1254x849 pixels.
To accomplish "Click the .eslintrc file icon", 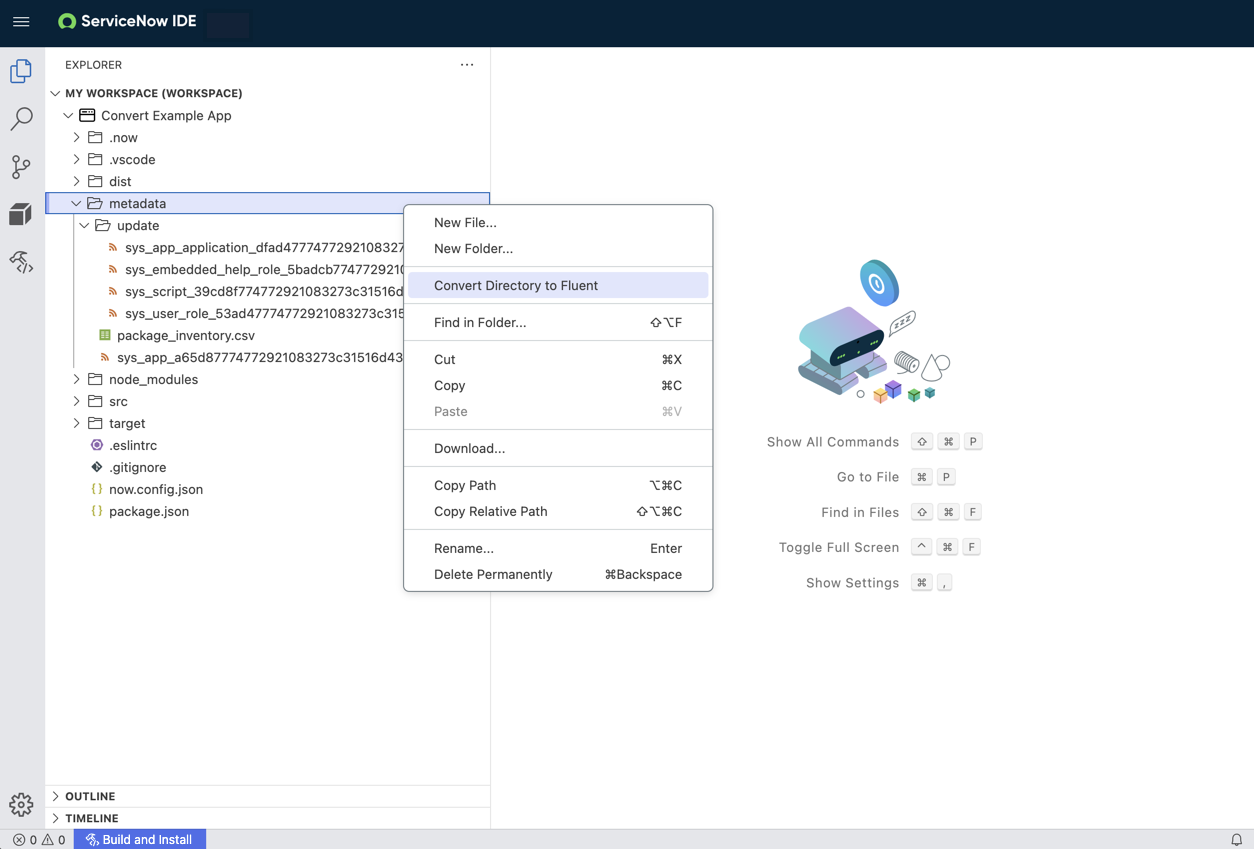I will pyautogui.click(x=97, y=445).
